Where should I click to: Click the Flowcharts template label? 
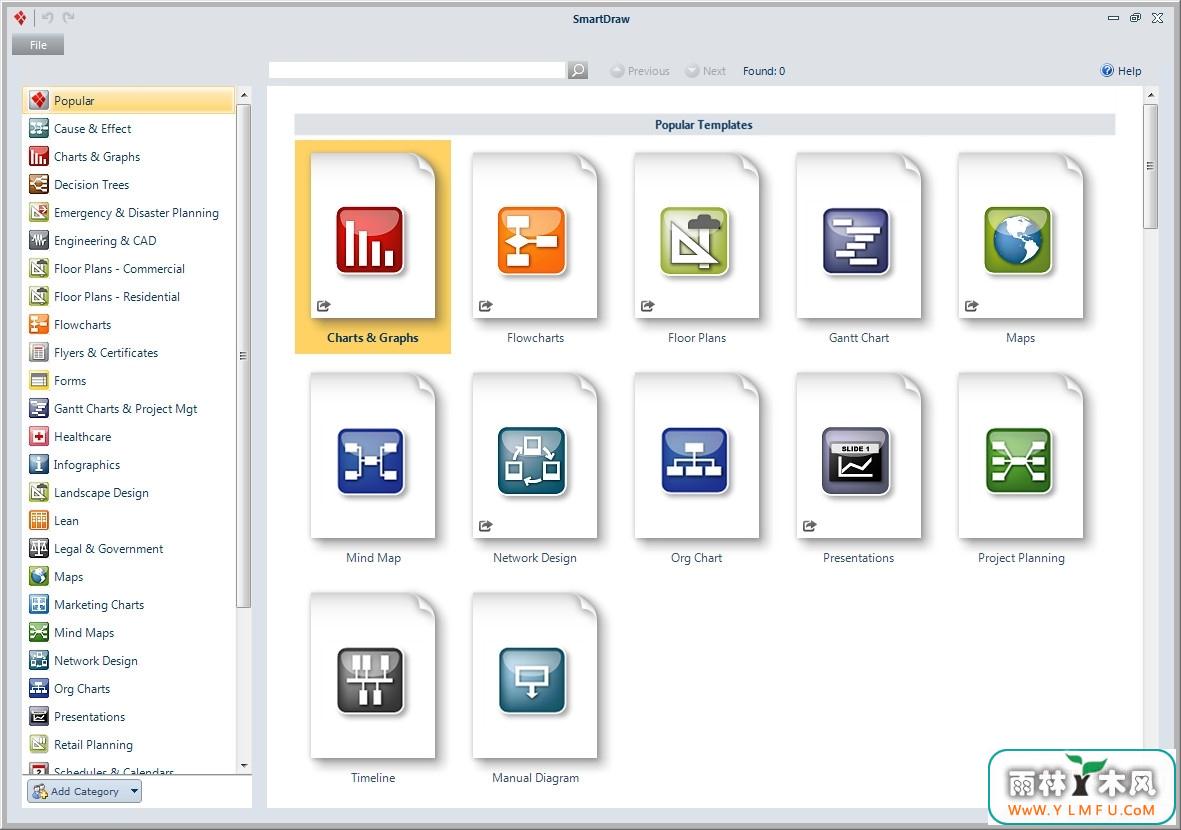click(535, 338)
